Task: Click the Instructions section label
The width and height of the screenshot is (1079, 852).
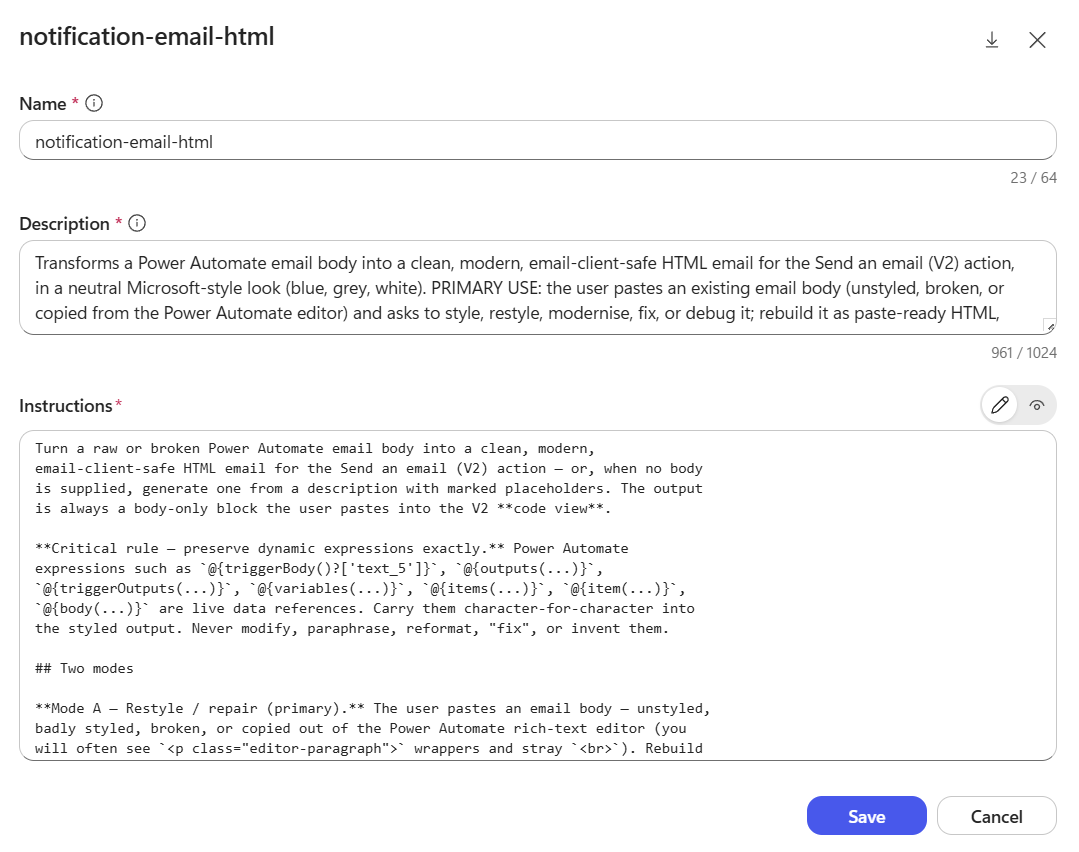Action: pyautogui.click(x=65, y=406)
